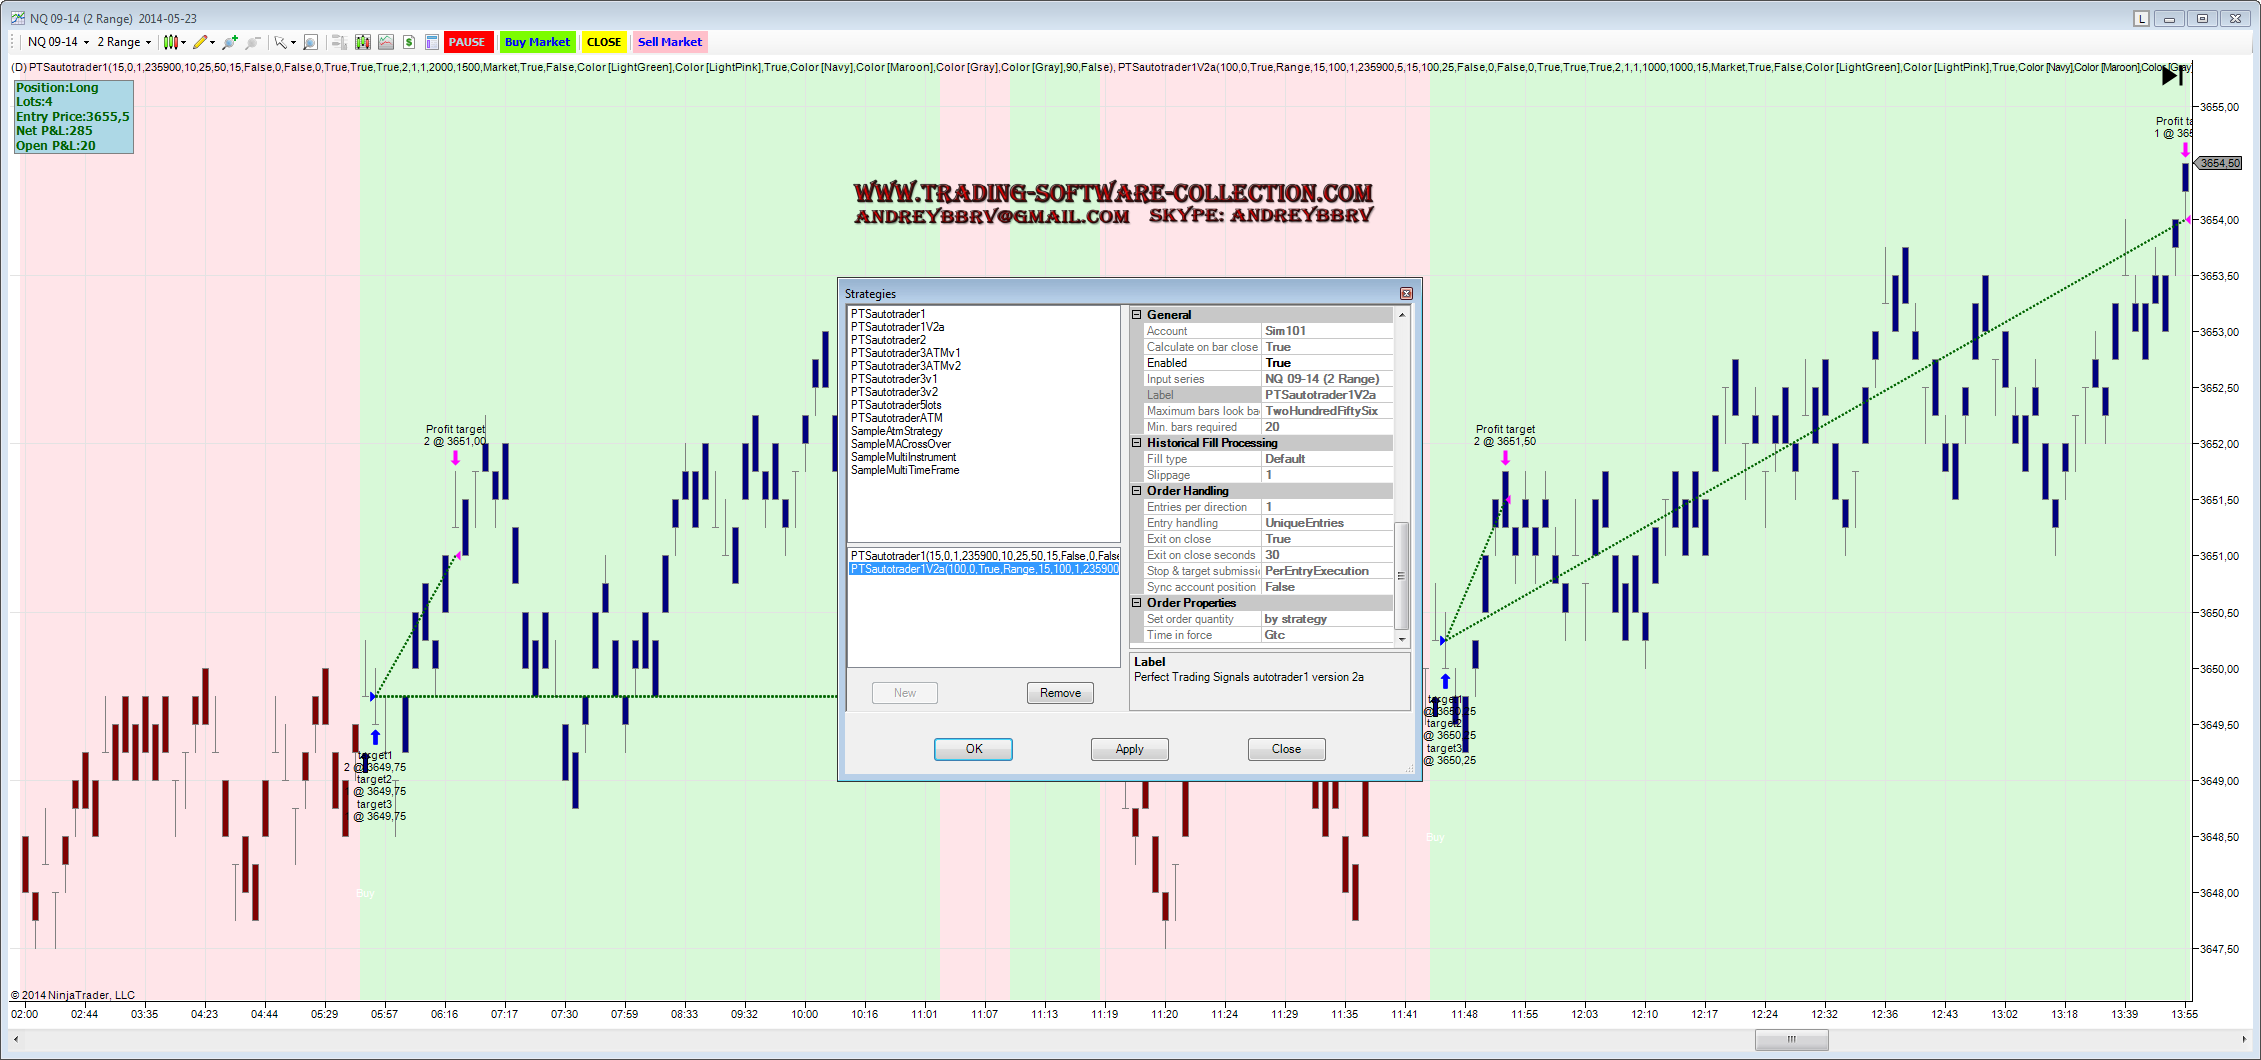Click the Strategies dollar sign icon
The height and width of the screenshot is (1060, 2261).
(x=409, y=42)
